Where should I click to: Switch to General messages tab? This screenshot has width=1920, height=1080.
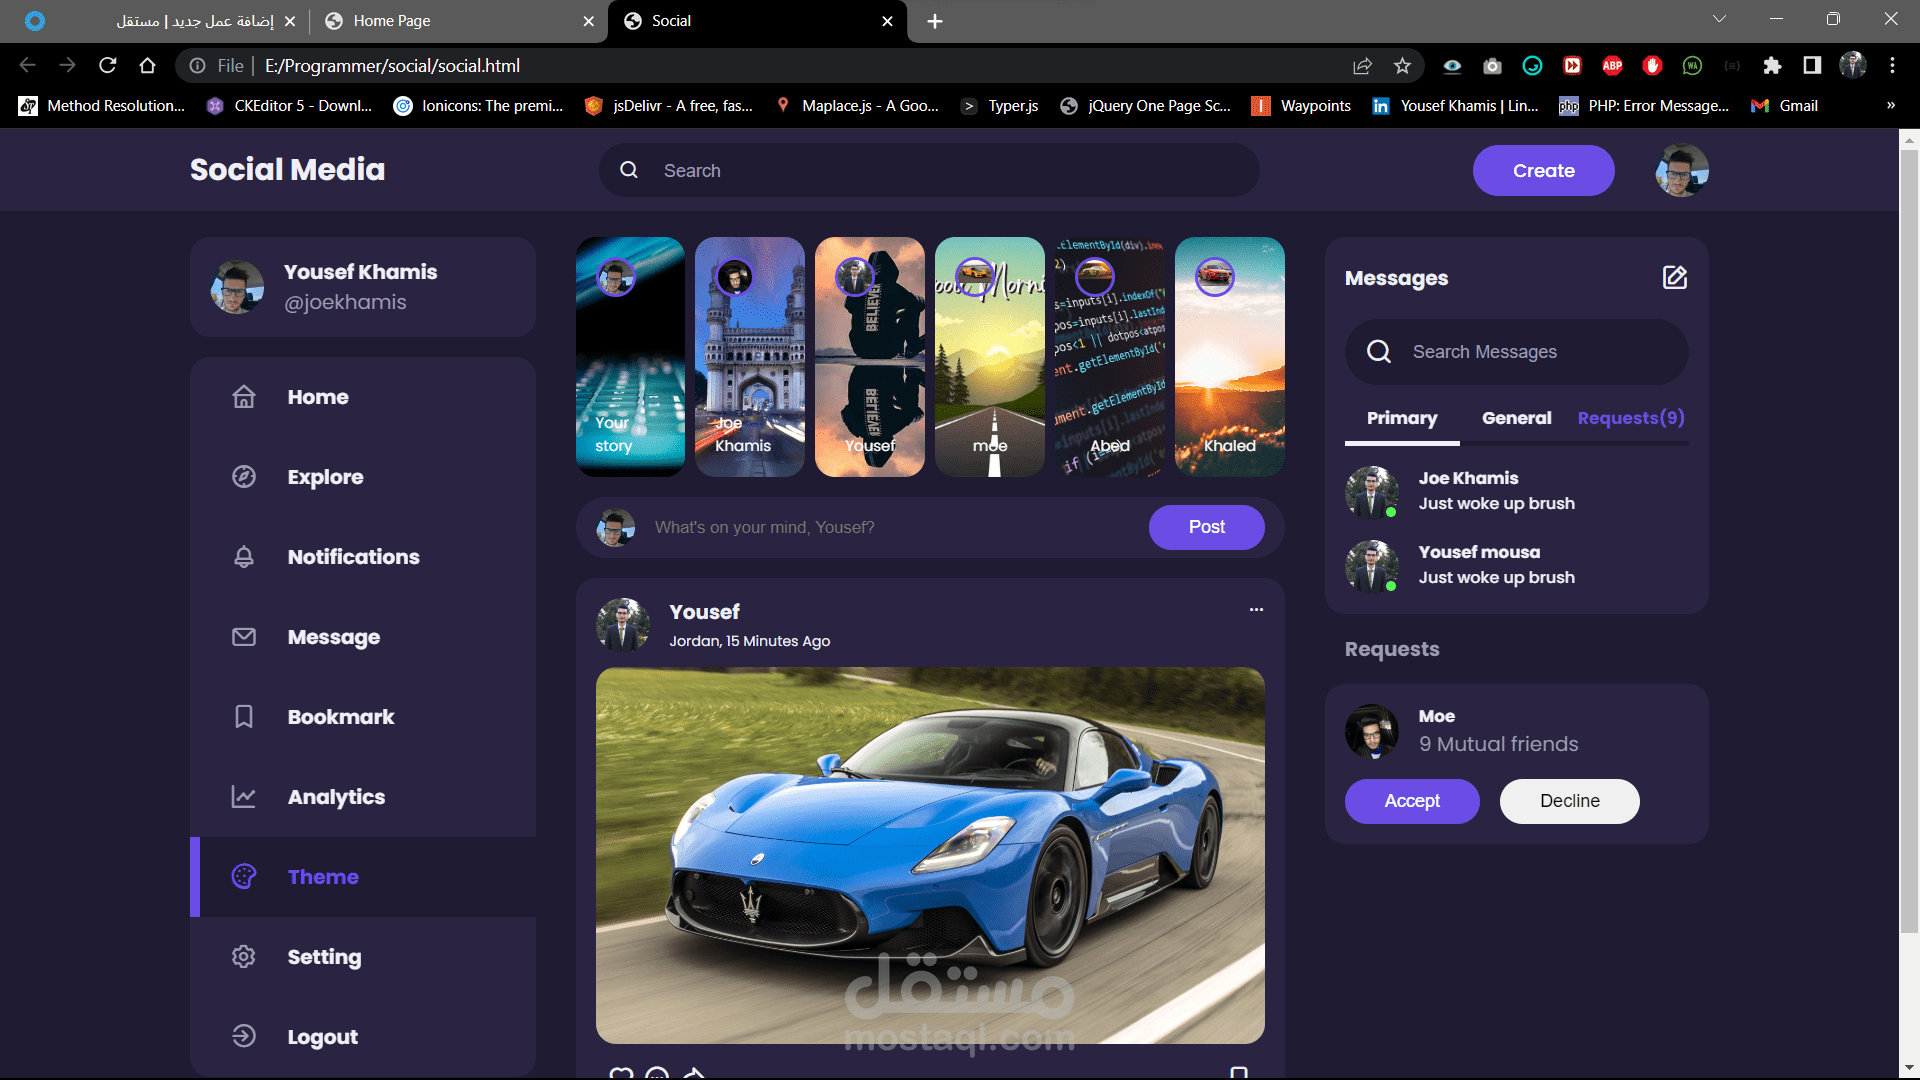coord(1516,418)
